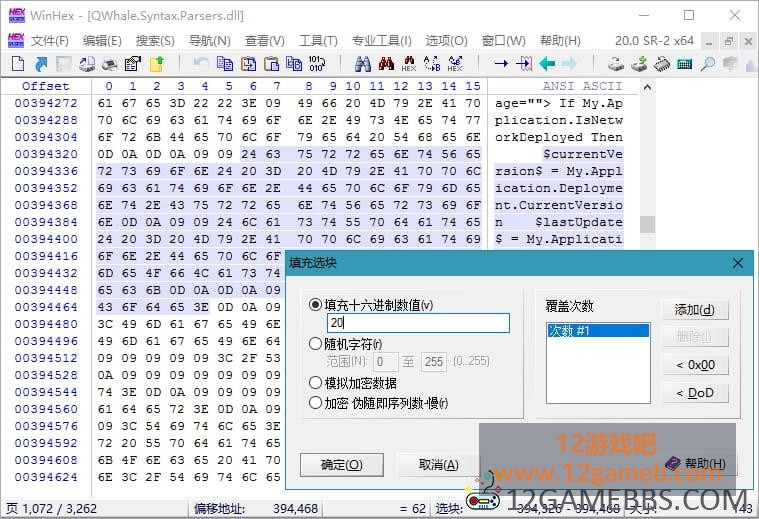Click the teal Back navigation arrow

[x=547, y=64]
